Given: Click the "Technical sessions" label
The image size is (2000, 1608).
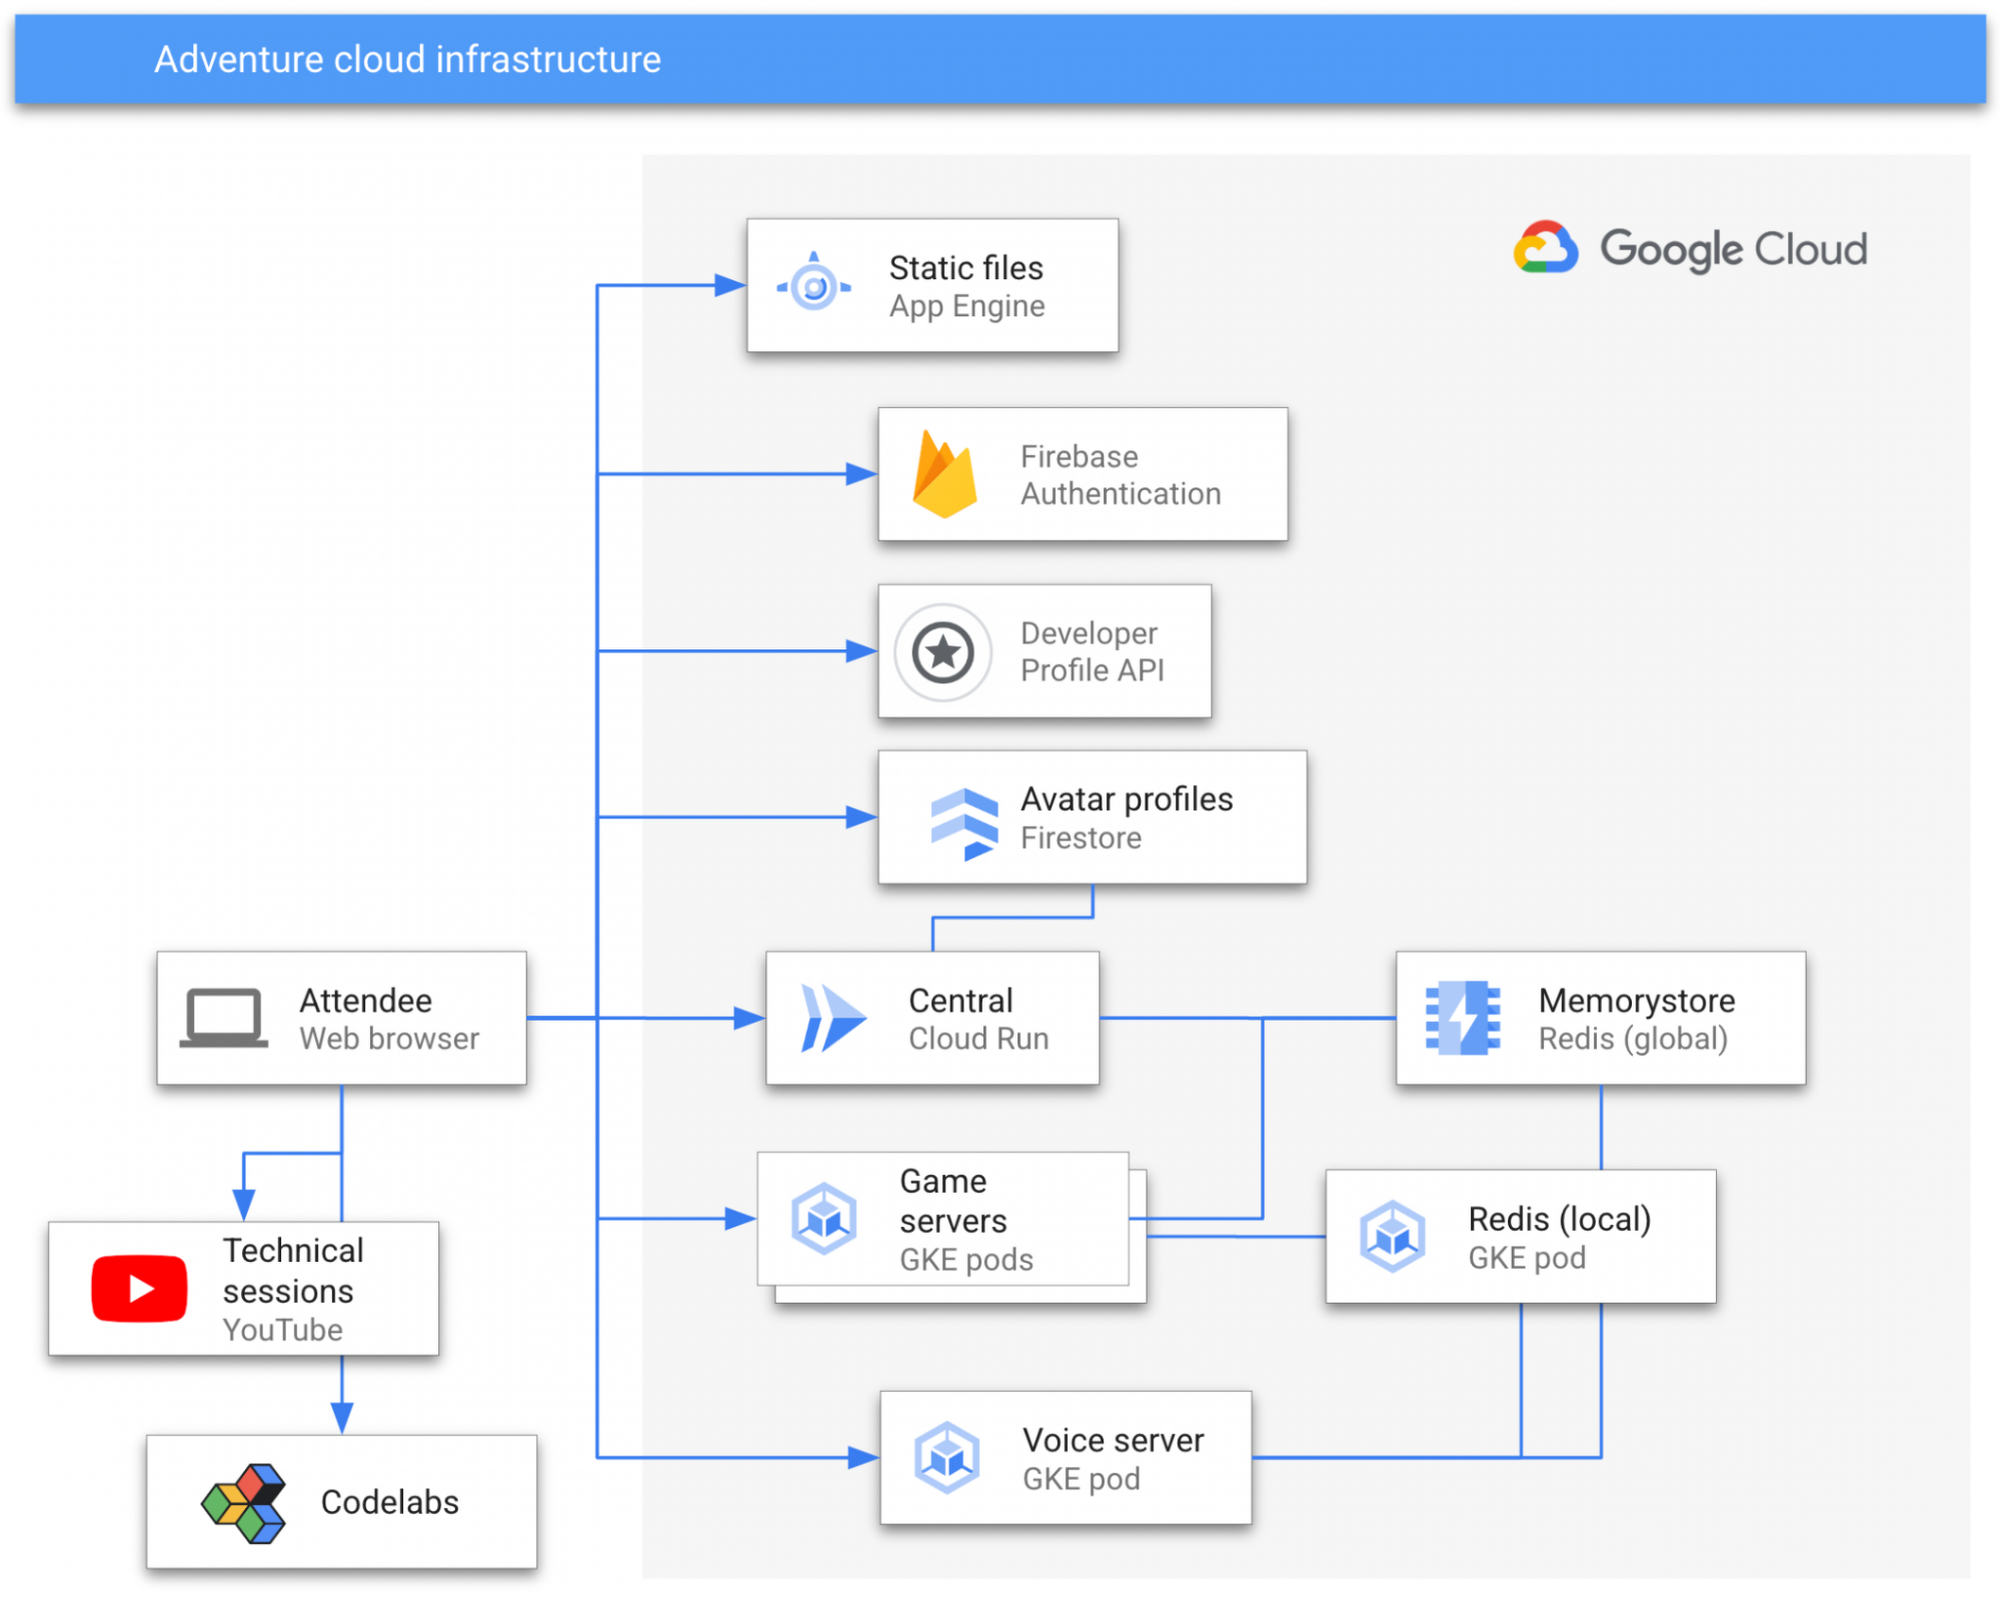Looking at the screenshot, I should coord(292,1271).
